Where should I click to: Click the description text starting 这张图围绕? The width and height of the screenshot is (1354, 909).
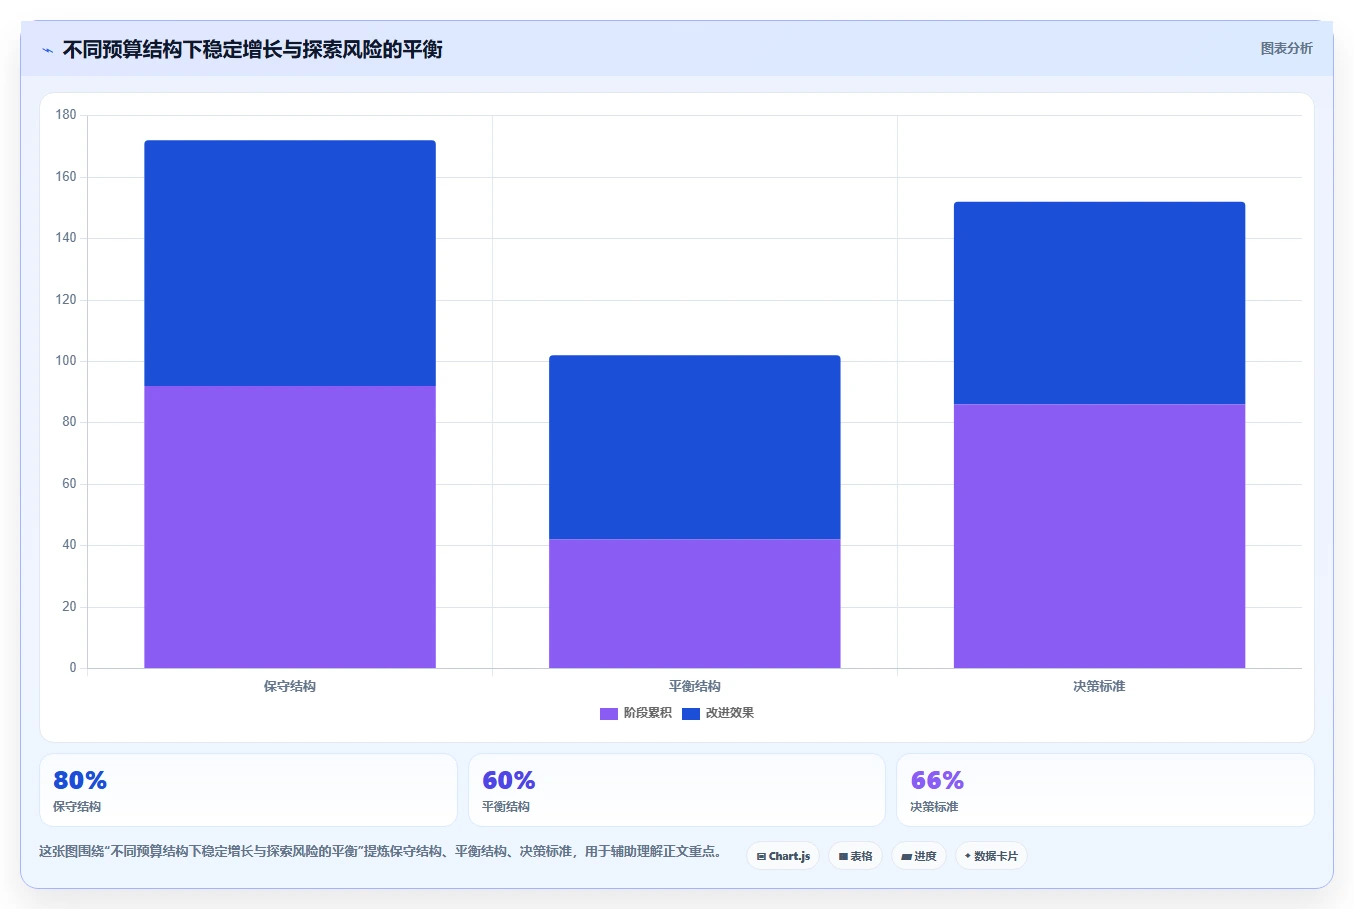click(380, 852)
